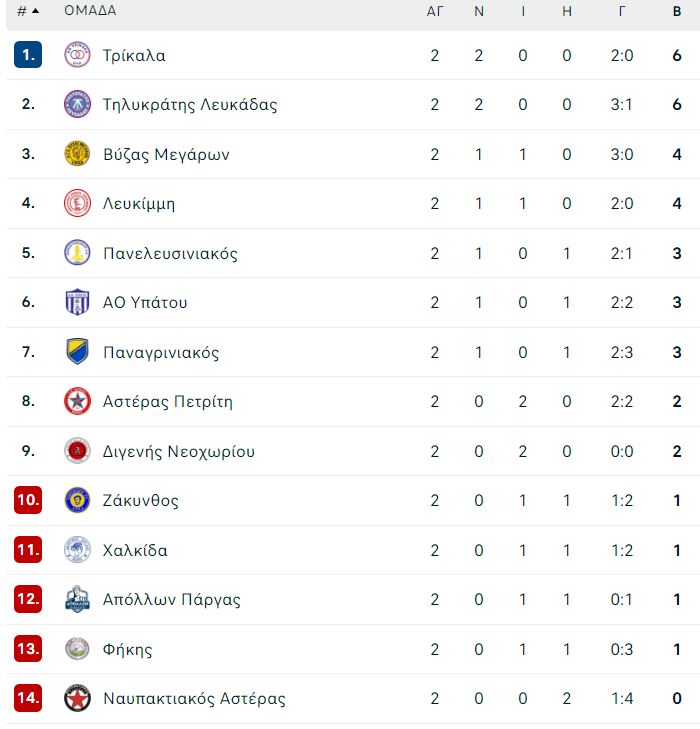Open the Πανελευσινιακός team link
The width and height of the screenshot is (700, 729).
(170, 253)
